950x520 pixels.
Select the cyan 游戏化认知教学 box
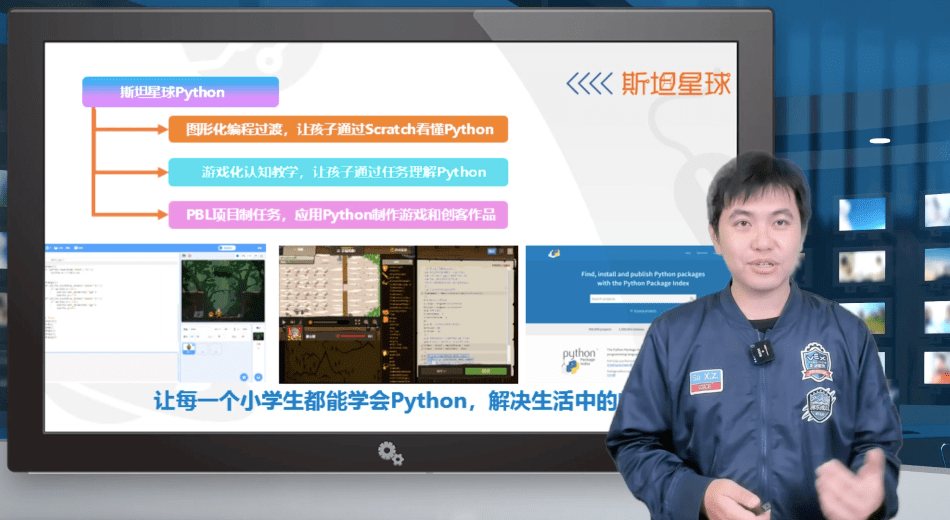338,172
